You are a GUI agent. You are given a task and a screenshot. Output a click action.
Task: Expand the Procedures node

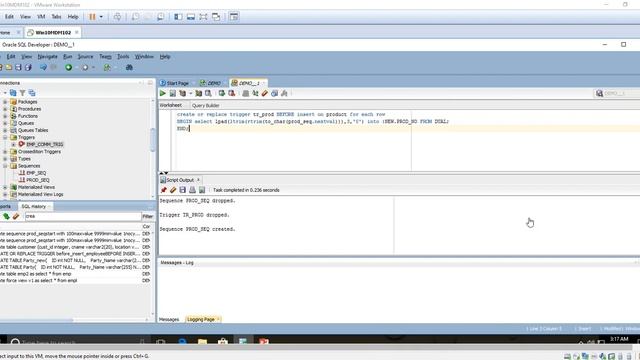point(5,109)
